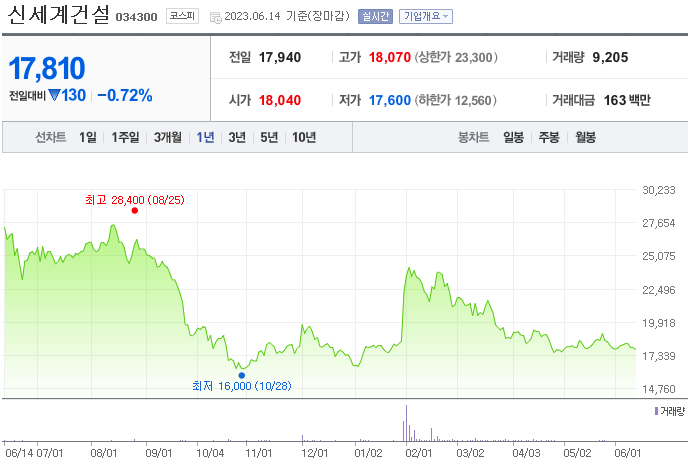The image size is (688, 466).
Task: Click the blue 최저 low-point marker
Action: [x=242, y=375]
